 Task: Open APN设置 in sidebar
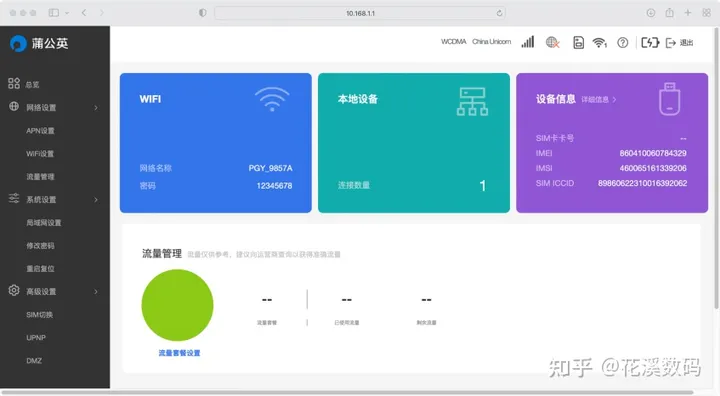click(40, 130)
